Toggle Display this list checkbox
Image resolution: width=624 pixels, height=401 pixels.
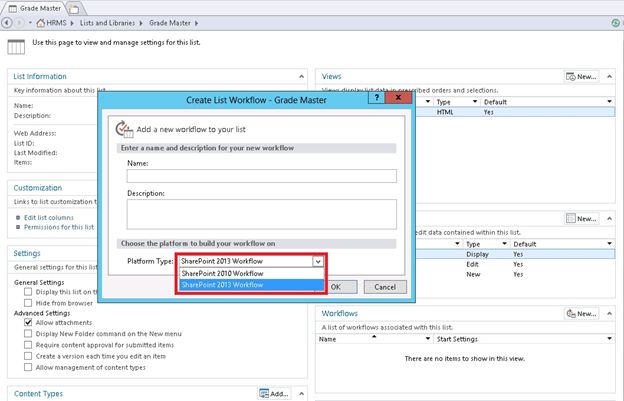coord(28,292)
